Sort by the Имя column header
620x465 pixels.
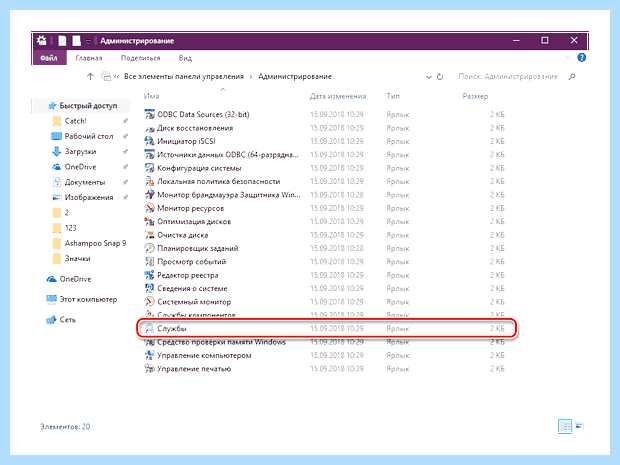tap(151, 96)
